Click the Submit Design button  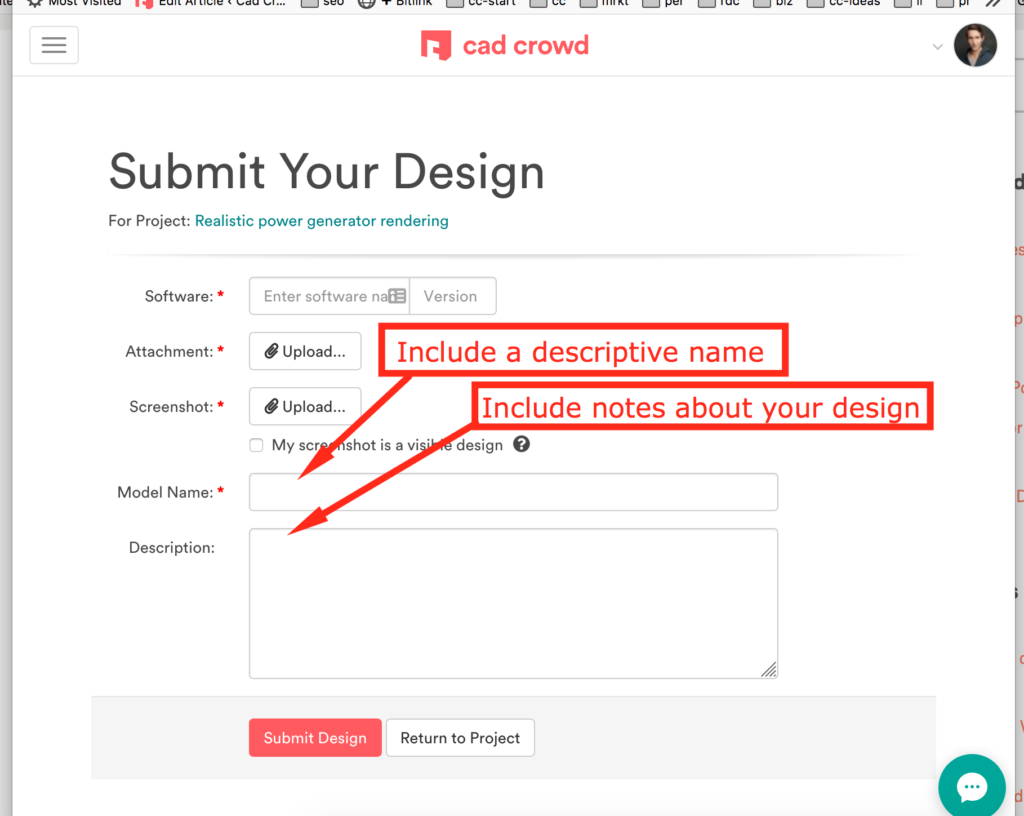[x=315, y=737]
